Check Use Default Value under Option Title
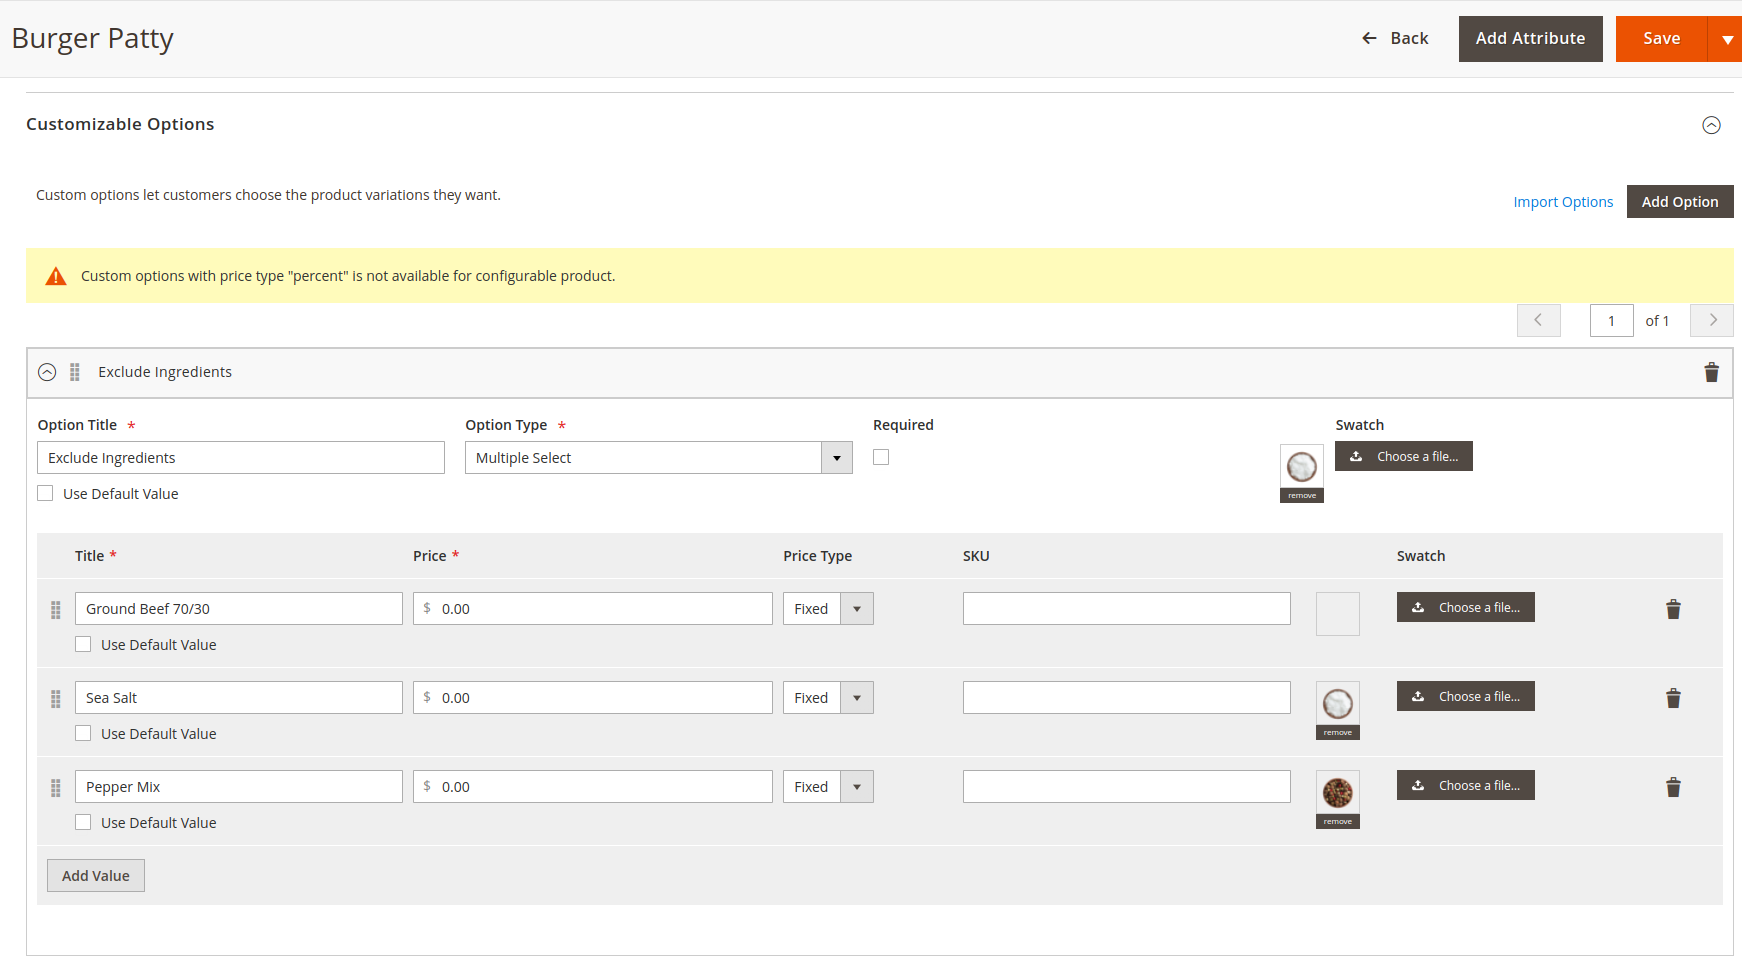 tap(46, 493)
